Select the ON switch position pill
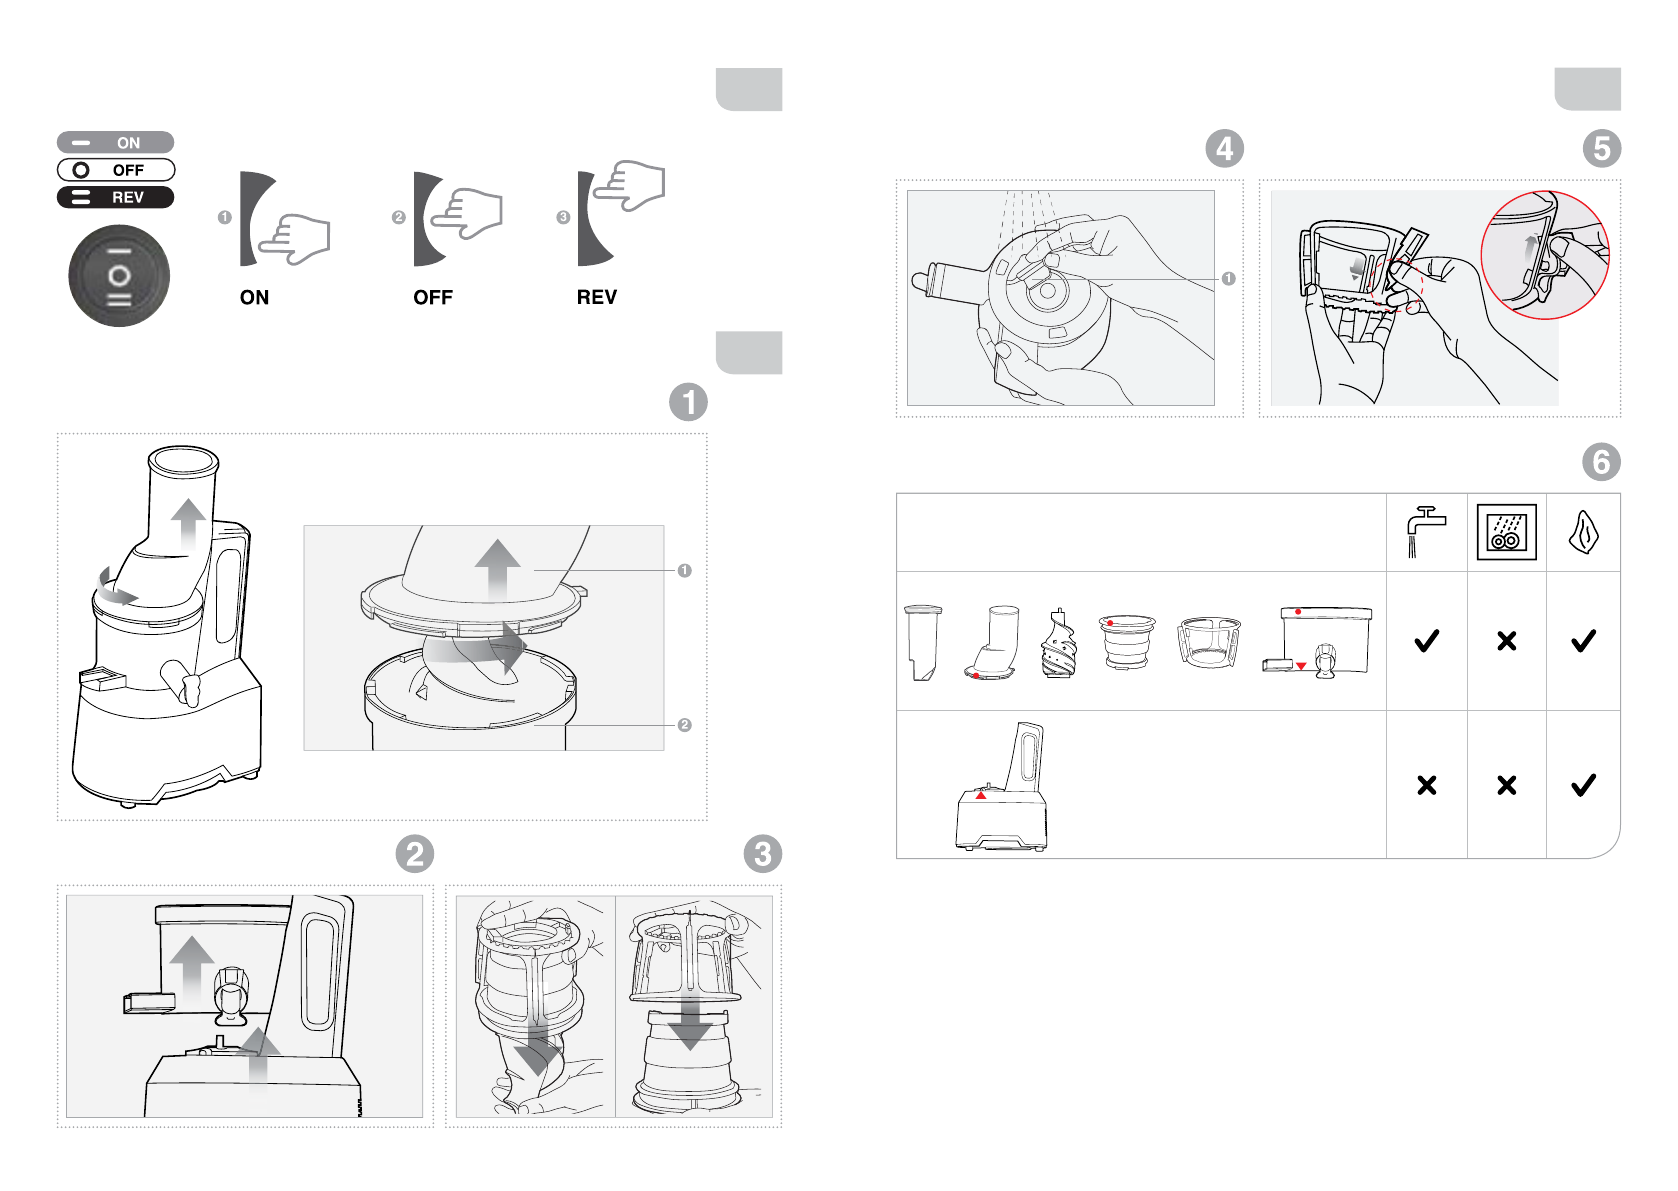The image size is (1678, 1191). [x=115, y=142]
